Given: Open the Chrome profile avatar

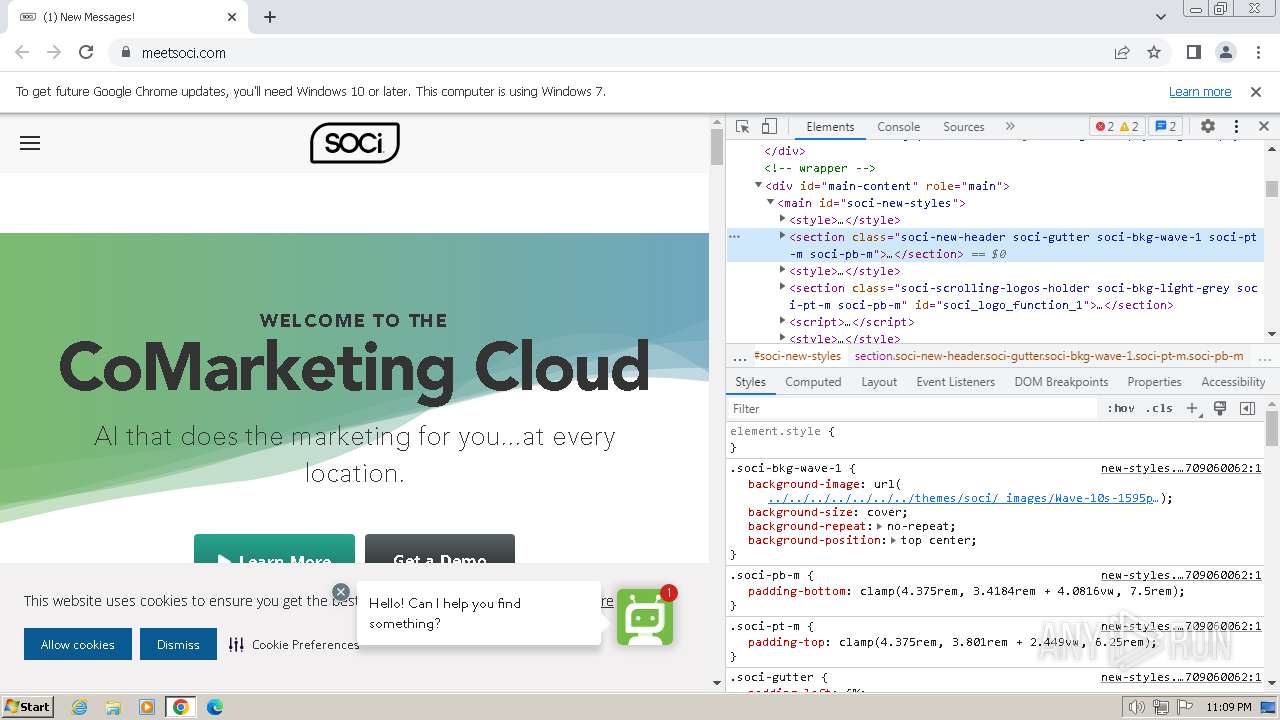Looking at the screenshot, I should (1225, 52).
